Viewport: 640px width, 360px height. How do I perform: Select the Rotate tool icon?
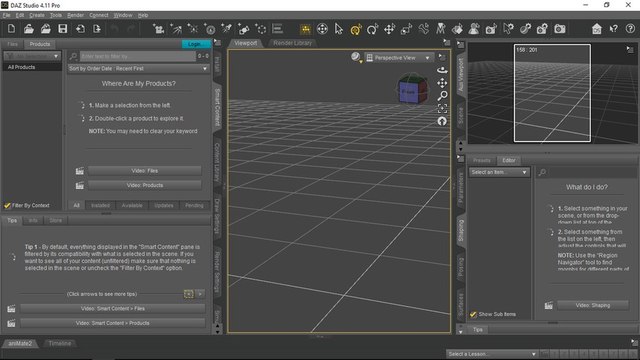pyautogui.click(x=372, y=29)
